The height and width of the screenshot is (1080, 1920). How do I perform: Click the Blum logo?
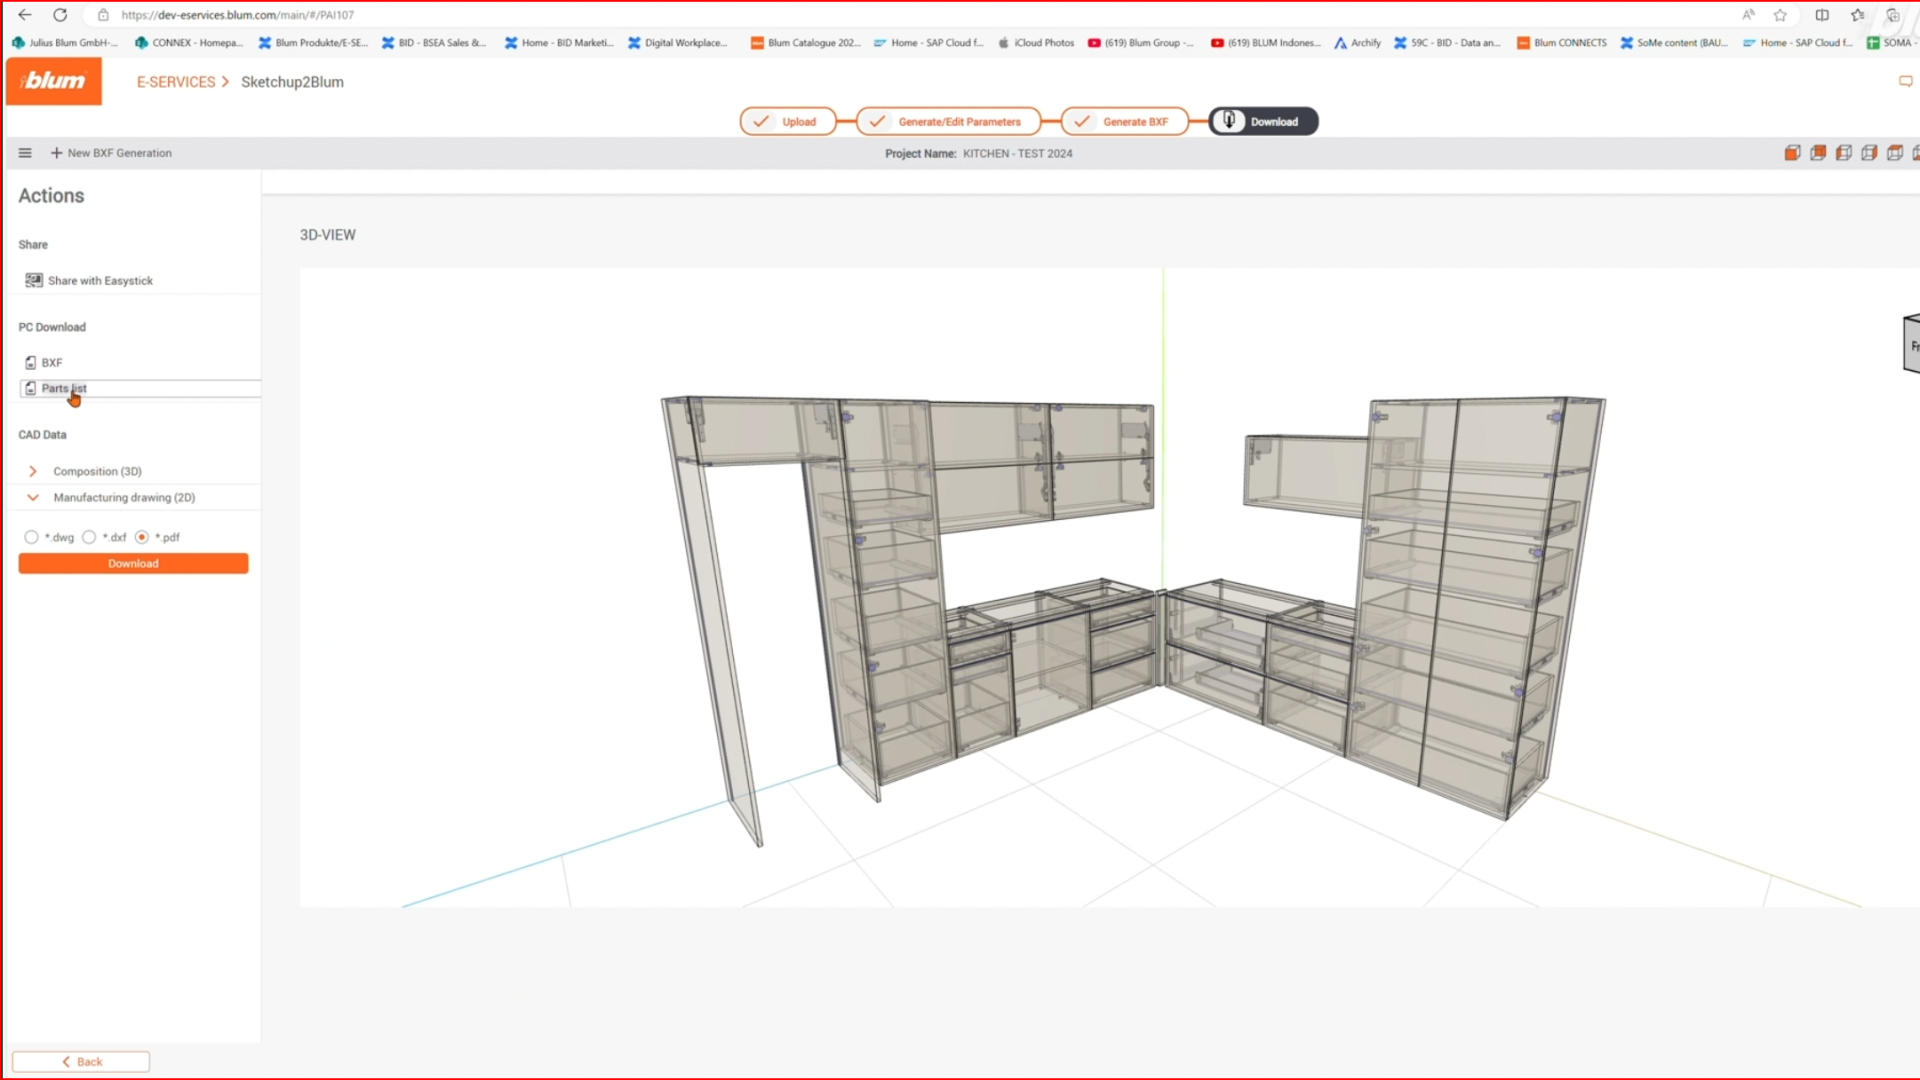pos(54,81)
